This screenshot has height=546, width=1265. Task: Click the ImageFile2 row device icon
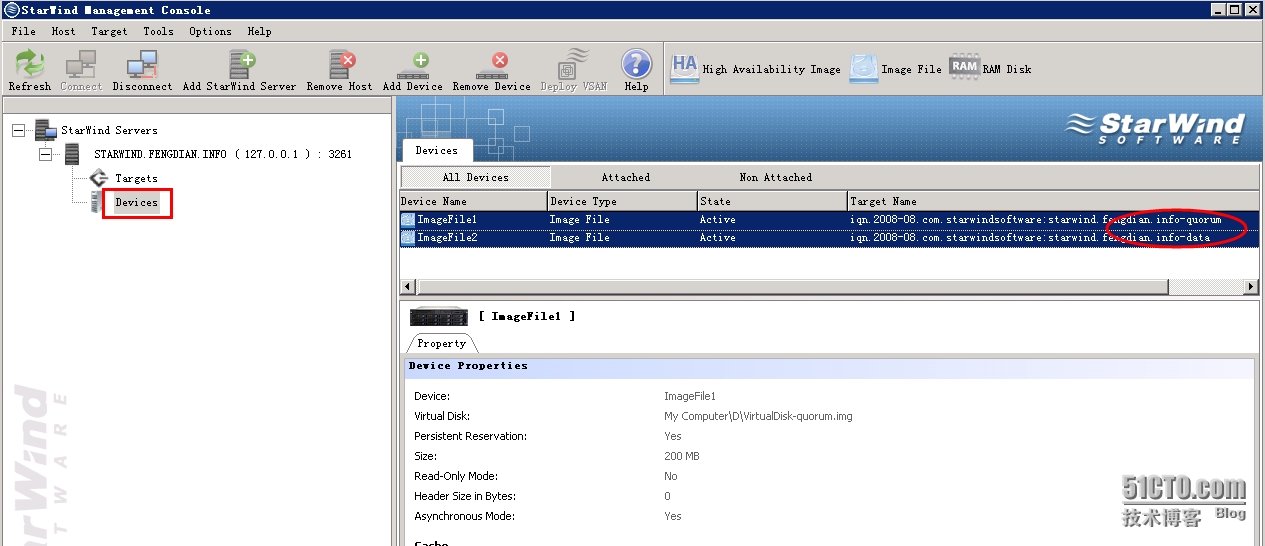pyautogui.click(x=408, y=237)
